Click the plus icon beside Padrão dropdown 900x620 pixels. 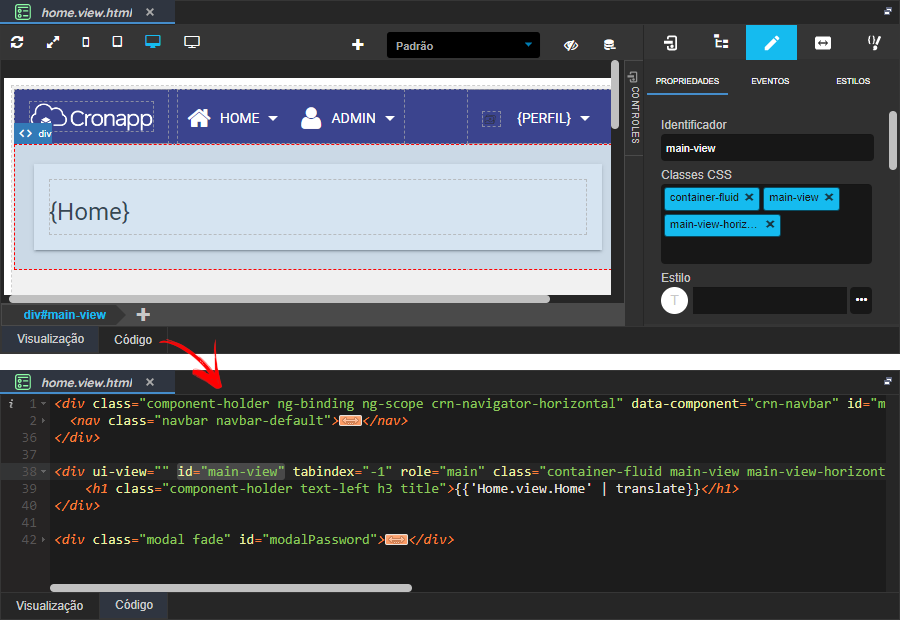point(358,45)
